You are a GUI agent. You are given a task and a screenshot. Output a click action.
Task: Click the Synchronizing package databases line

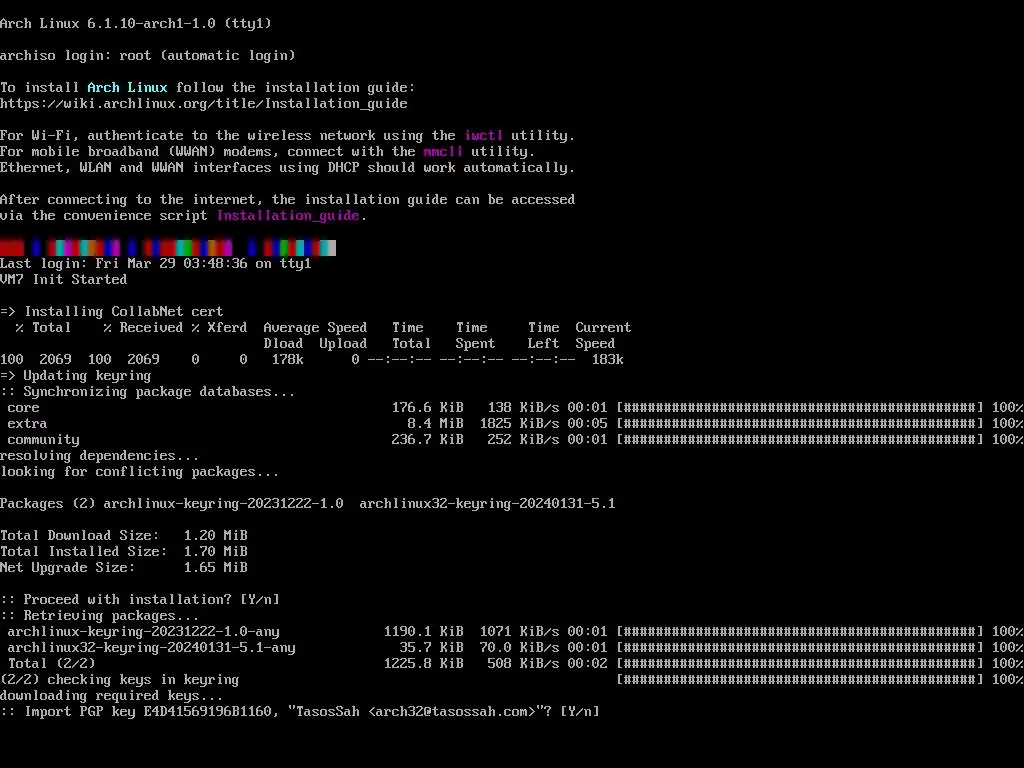(148, 391)
